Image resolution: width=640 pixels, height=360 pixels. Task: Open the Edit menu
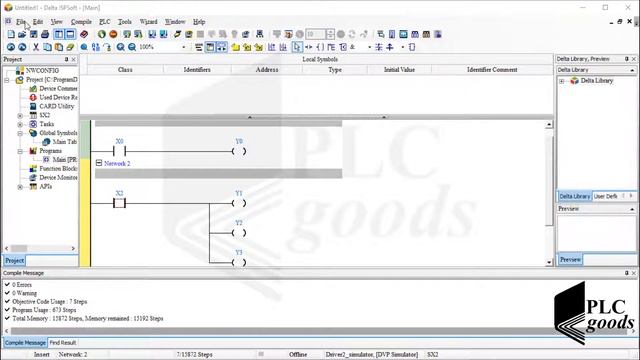(x=38, y=22)
